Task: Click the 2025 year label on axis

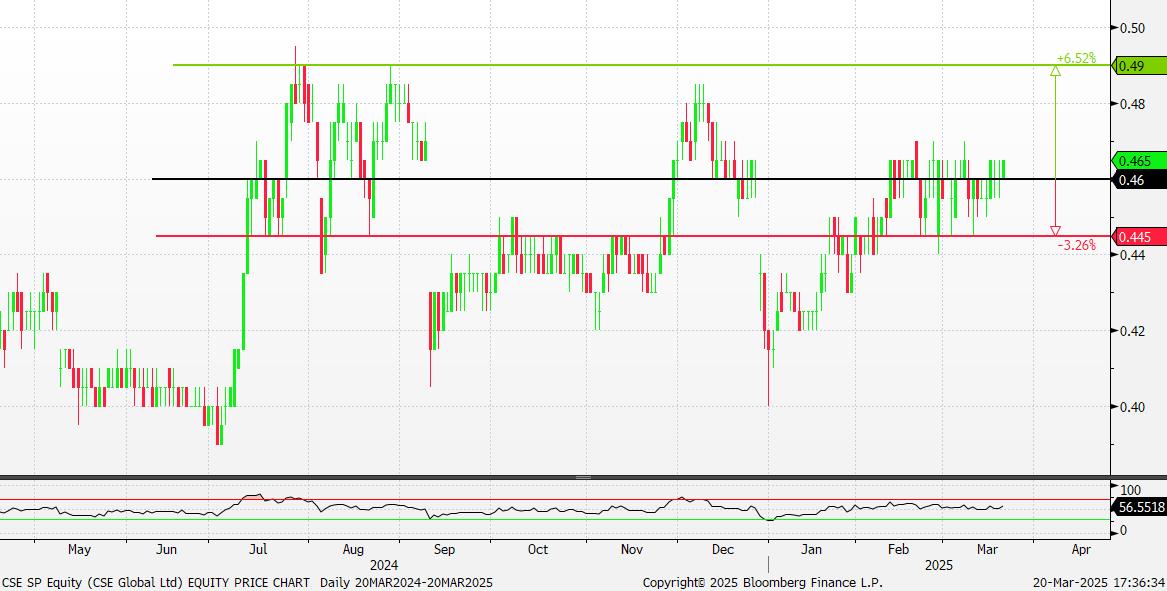Action: point(937,565)
